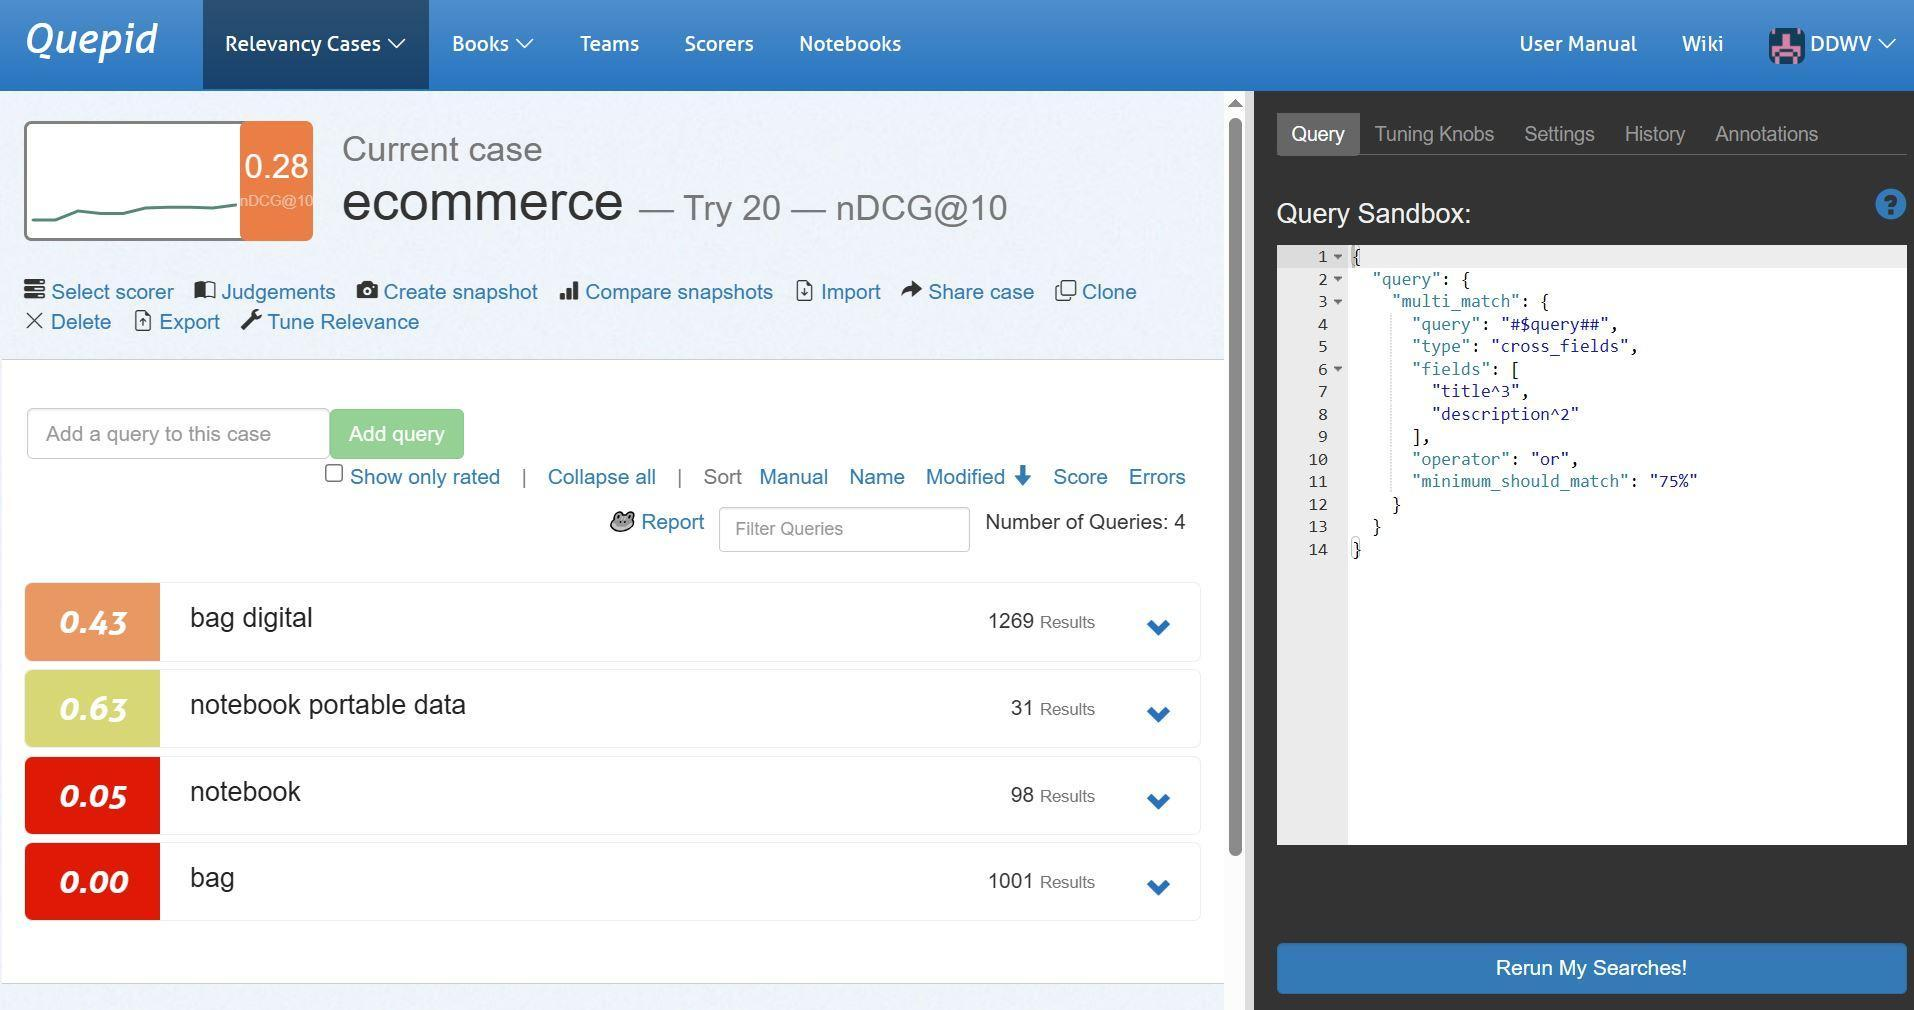Click the 0.28 nDCG@10 score badge
The width and height of the screenshot is (1914, 1010).
(x=276, y=181)
